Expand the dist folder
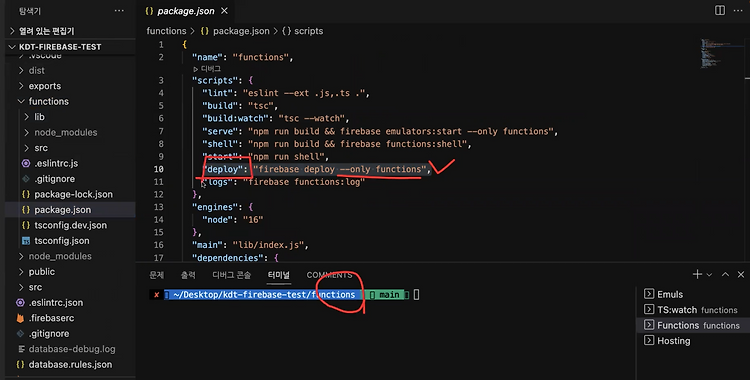This screenshot has width=750, height=380. pyautogui.click(x=36, y=70)
